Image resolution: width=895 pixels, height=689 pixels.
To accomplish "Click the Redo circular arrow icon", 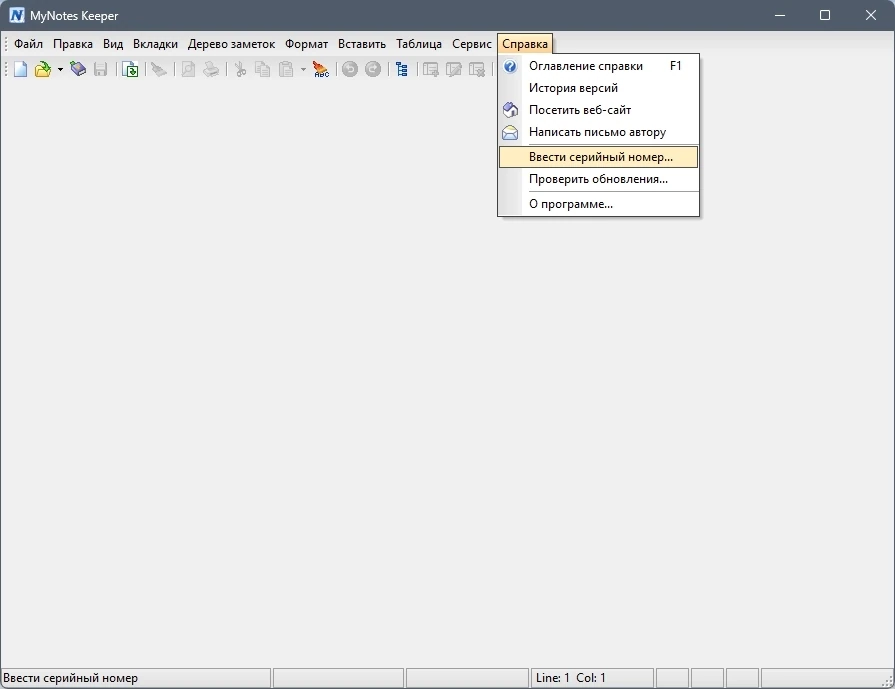I will coord(373,70).
